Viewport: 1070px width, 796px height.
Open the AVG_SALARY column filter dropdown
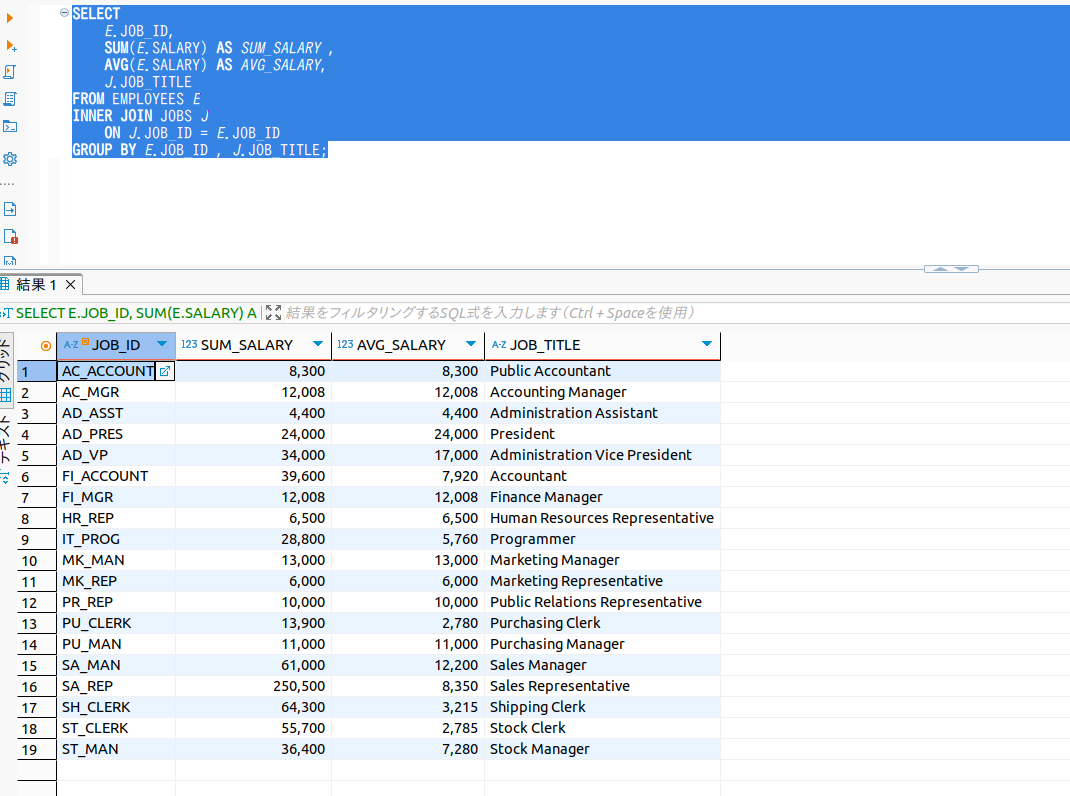(x=471, y=344)
